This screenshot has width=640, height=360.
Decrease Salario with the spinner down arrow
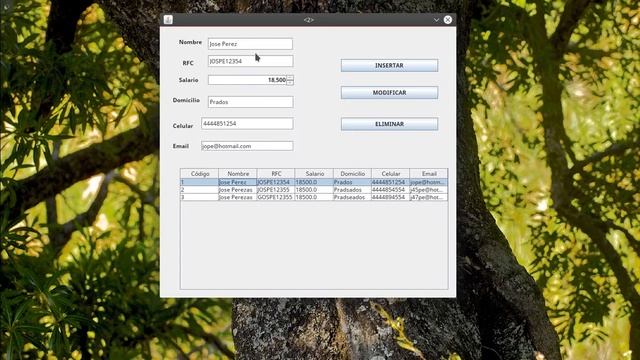(290, 82)
